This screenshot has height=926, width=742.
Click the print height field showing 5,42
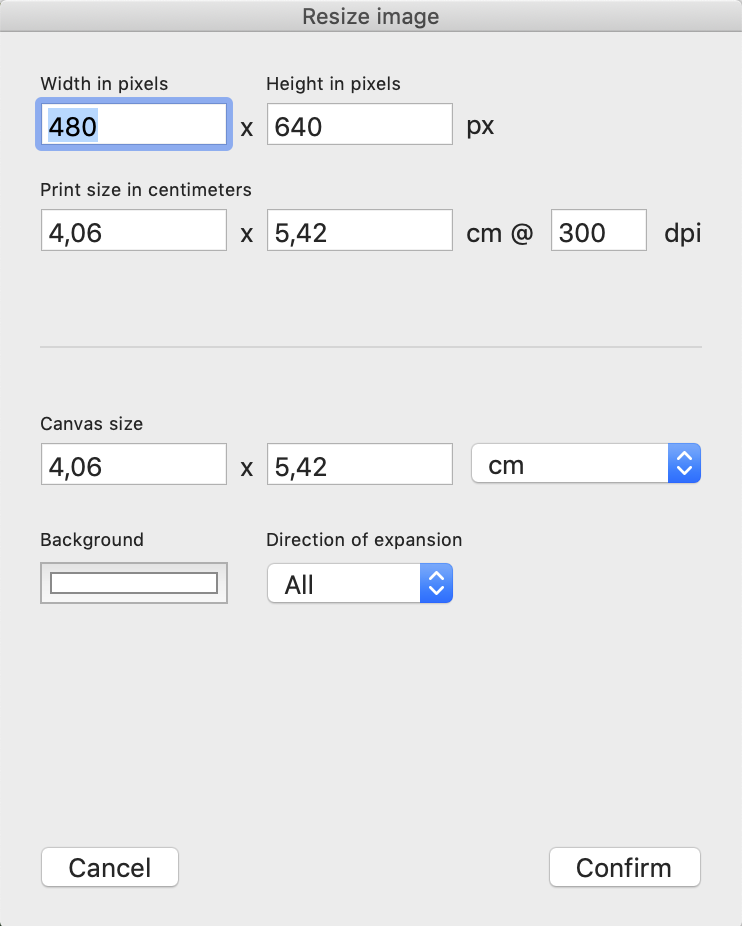click(x=359, y=231)
